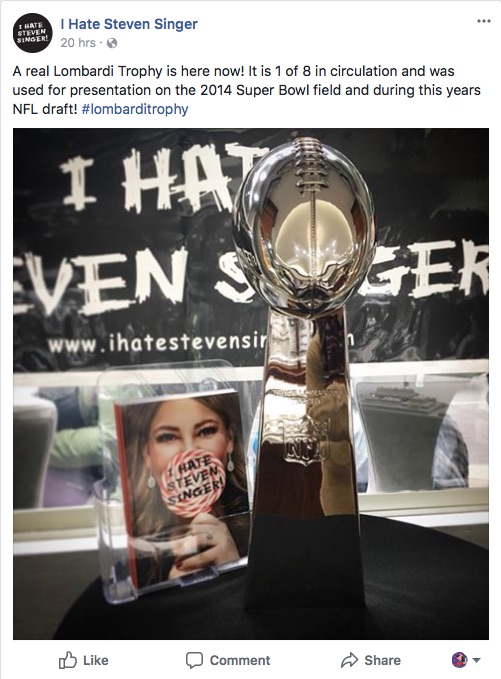This screenshot has height=679, width=501.
Task: Click the small round acting-as profile avatar
Action: 460,660
